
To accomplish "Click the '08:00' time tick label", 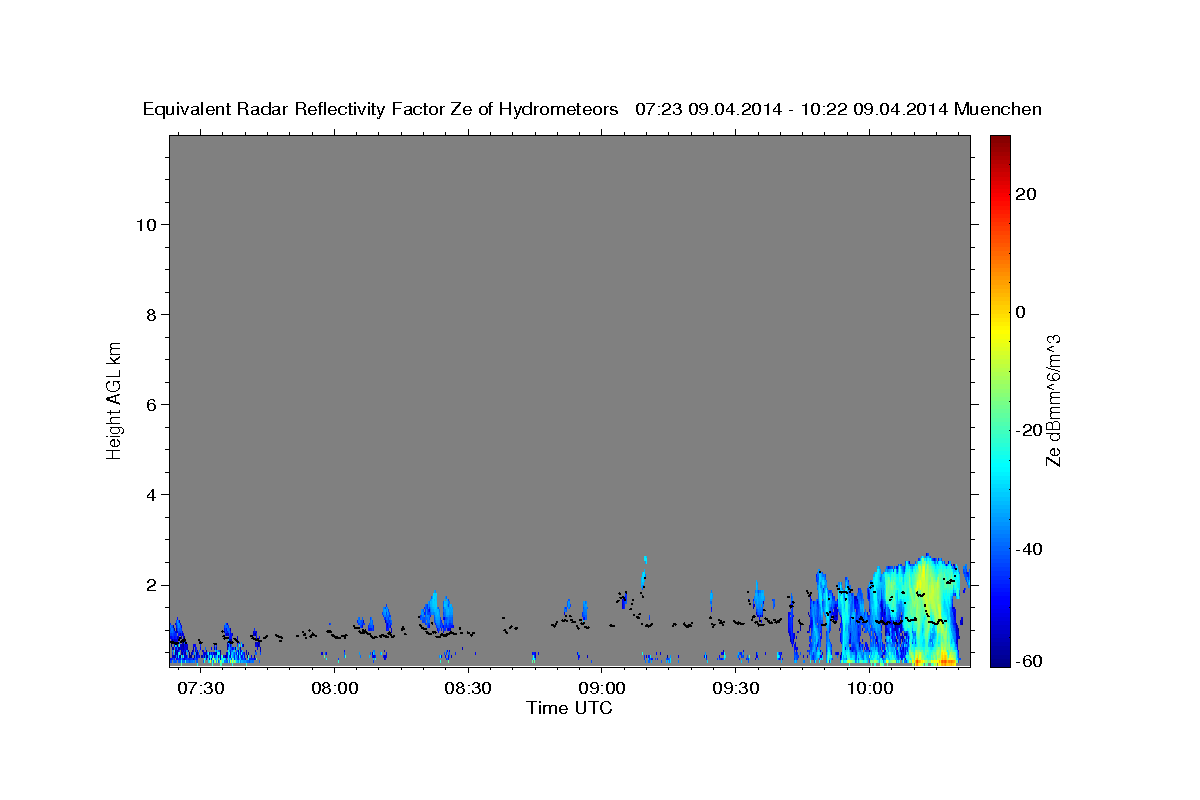I will pos(335,689).
